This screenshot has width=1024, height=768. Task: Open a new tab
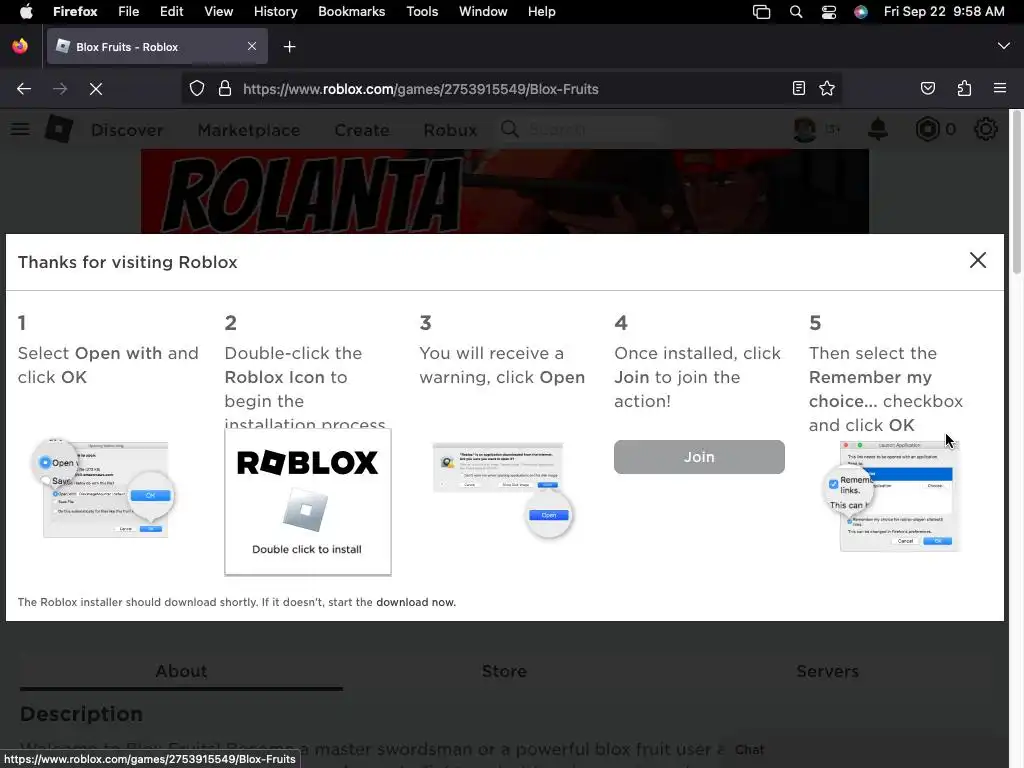(x=289, y=46)
